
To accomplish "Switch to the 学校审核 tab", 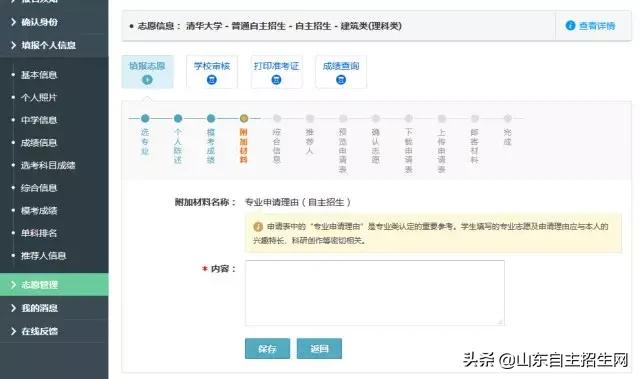I will click(212, 72).
